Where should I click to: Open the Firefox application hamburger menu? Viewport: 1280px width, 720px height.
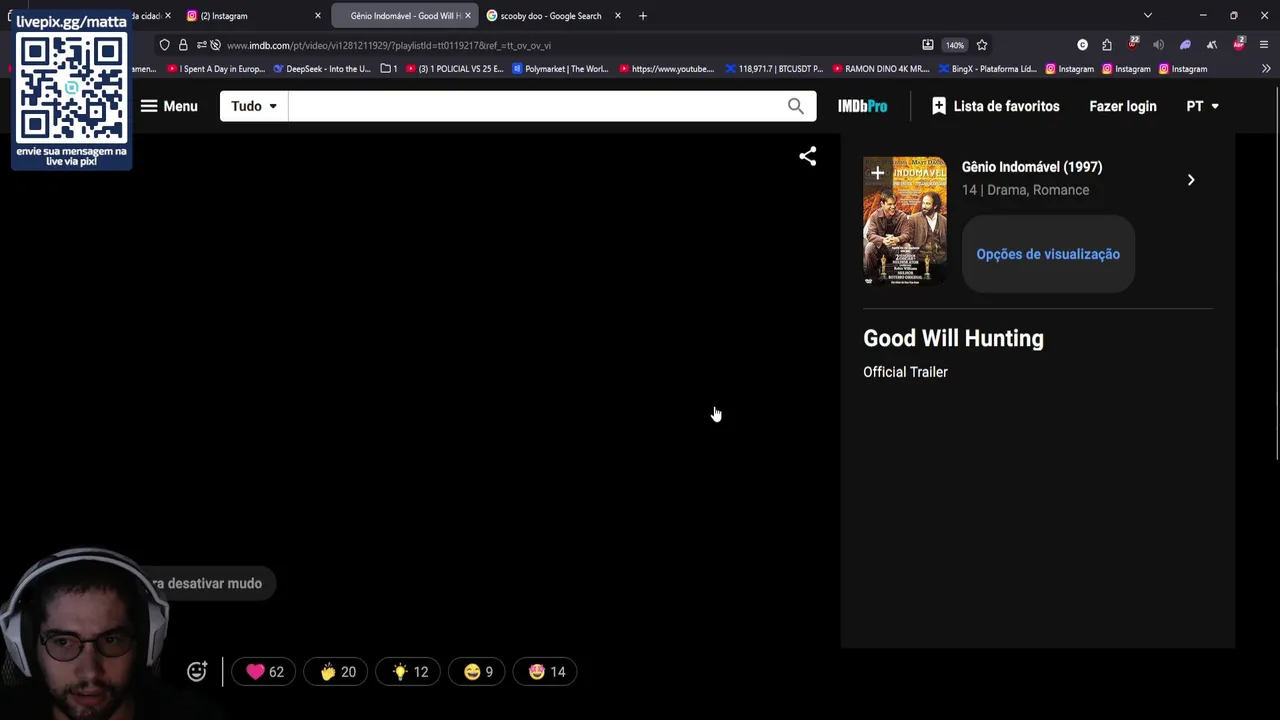point(1265,45)
